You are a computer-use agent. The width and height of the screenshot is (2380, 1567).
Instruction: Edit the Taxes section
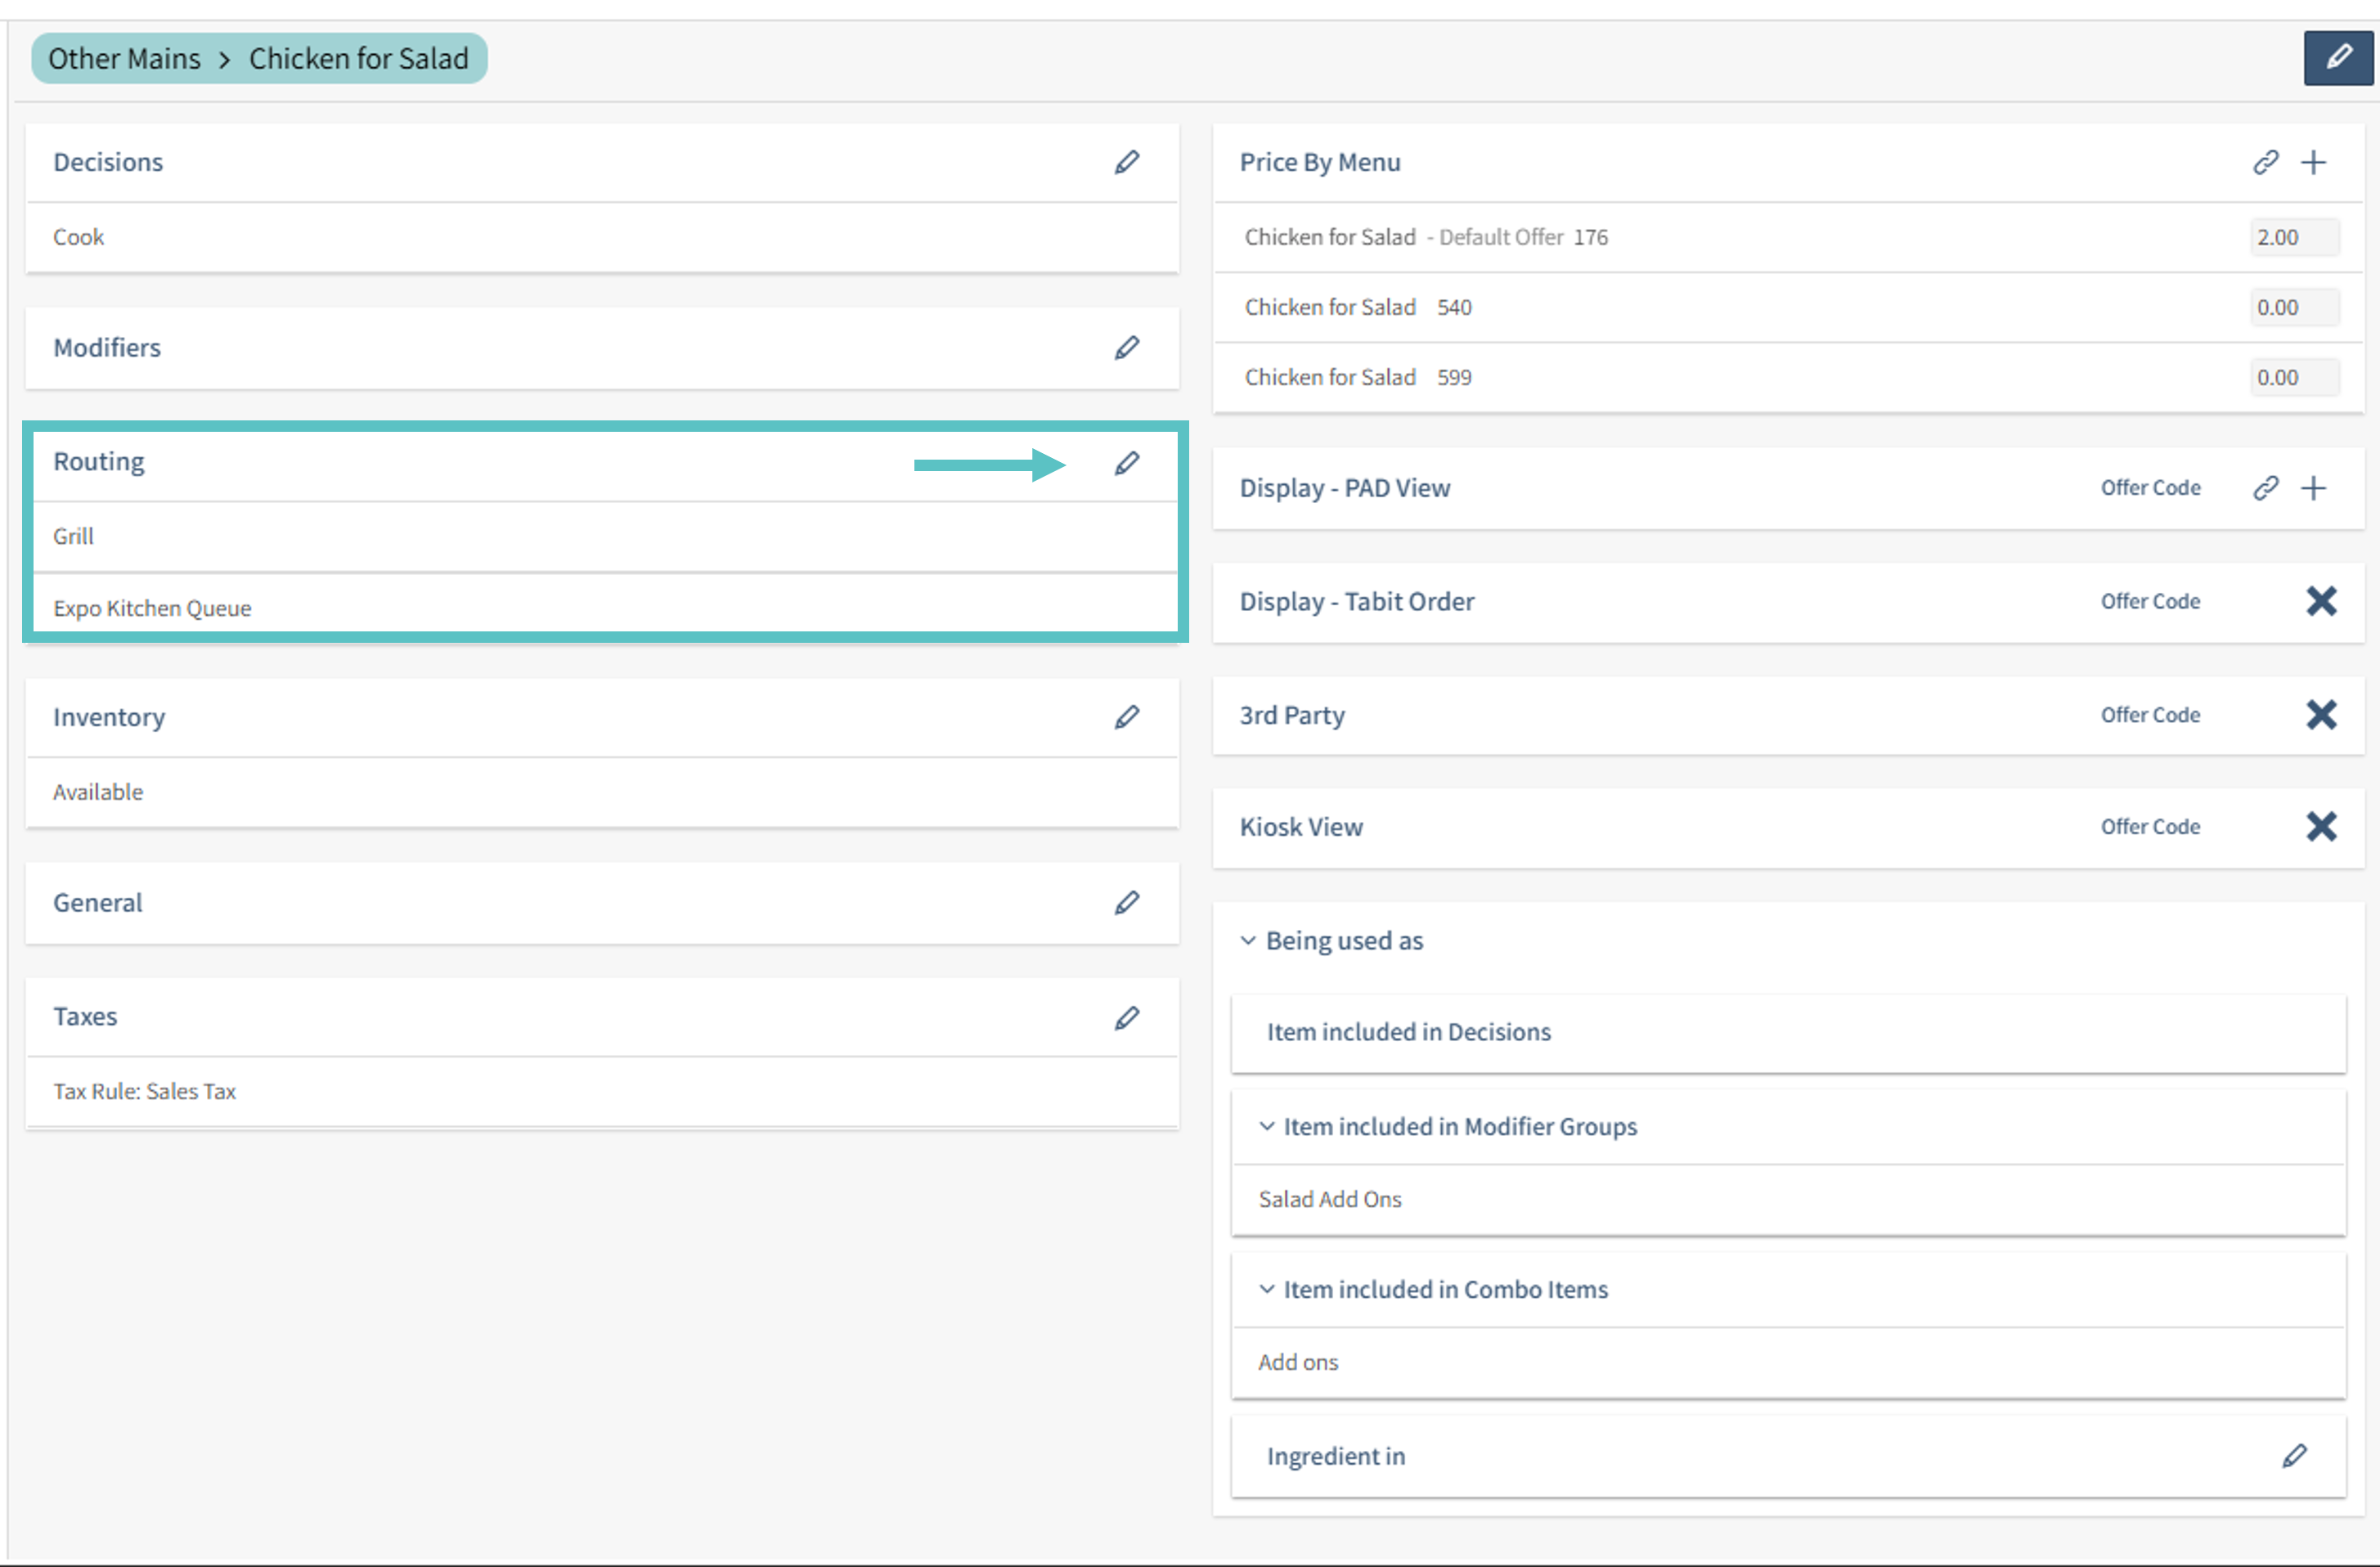click(x=1127, y=1017)
